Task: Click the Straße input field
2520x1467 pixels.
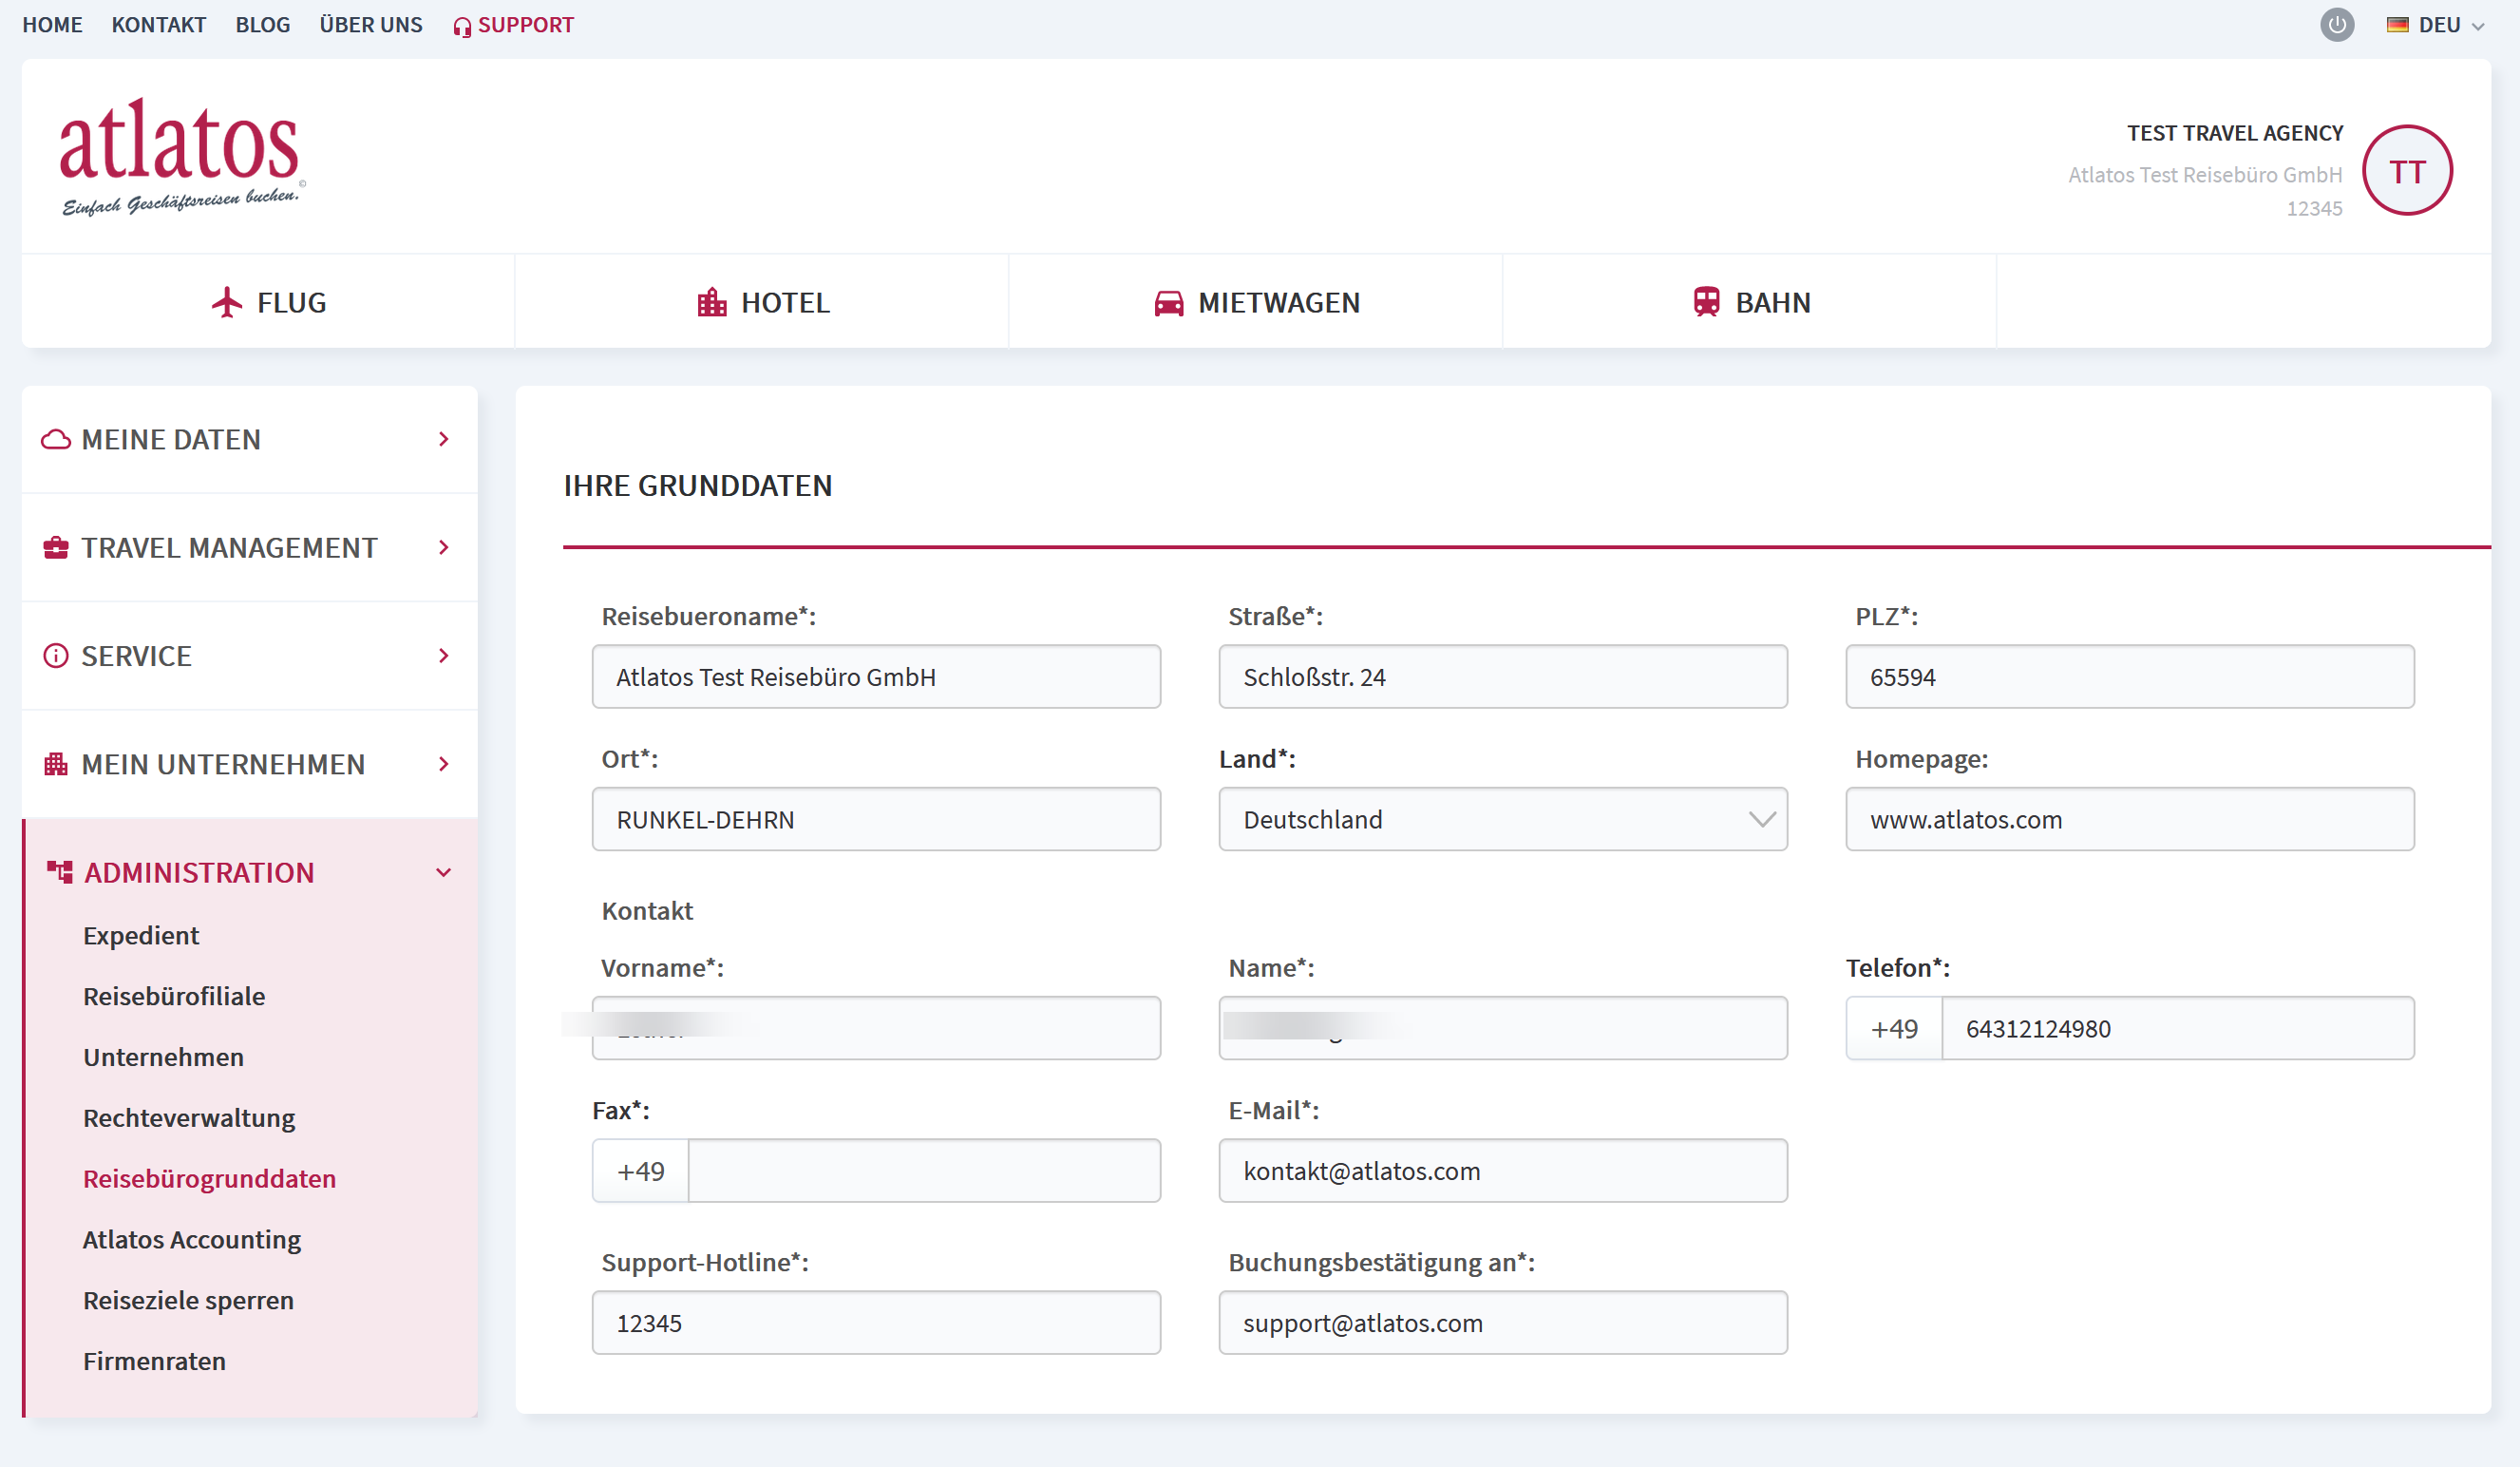Action: (1502, 677)
